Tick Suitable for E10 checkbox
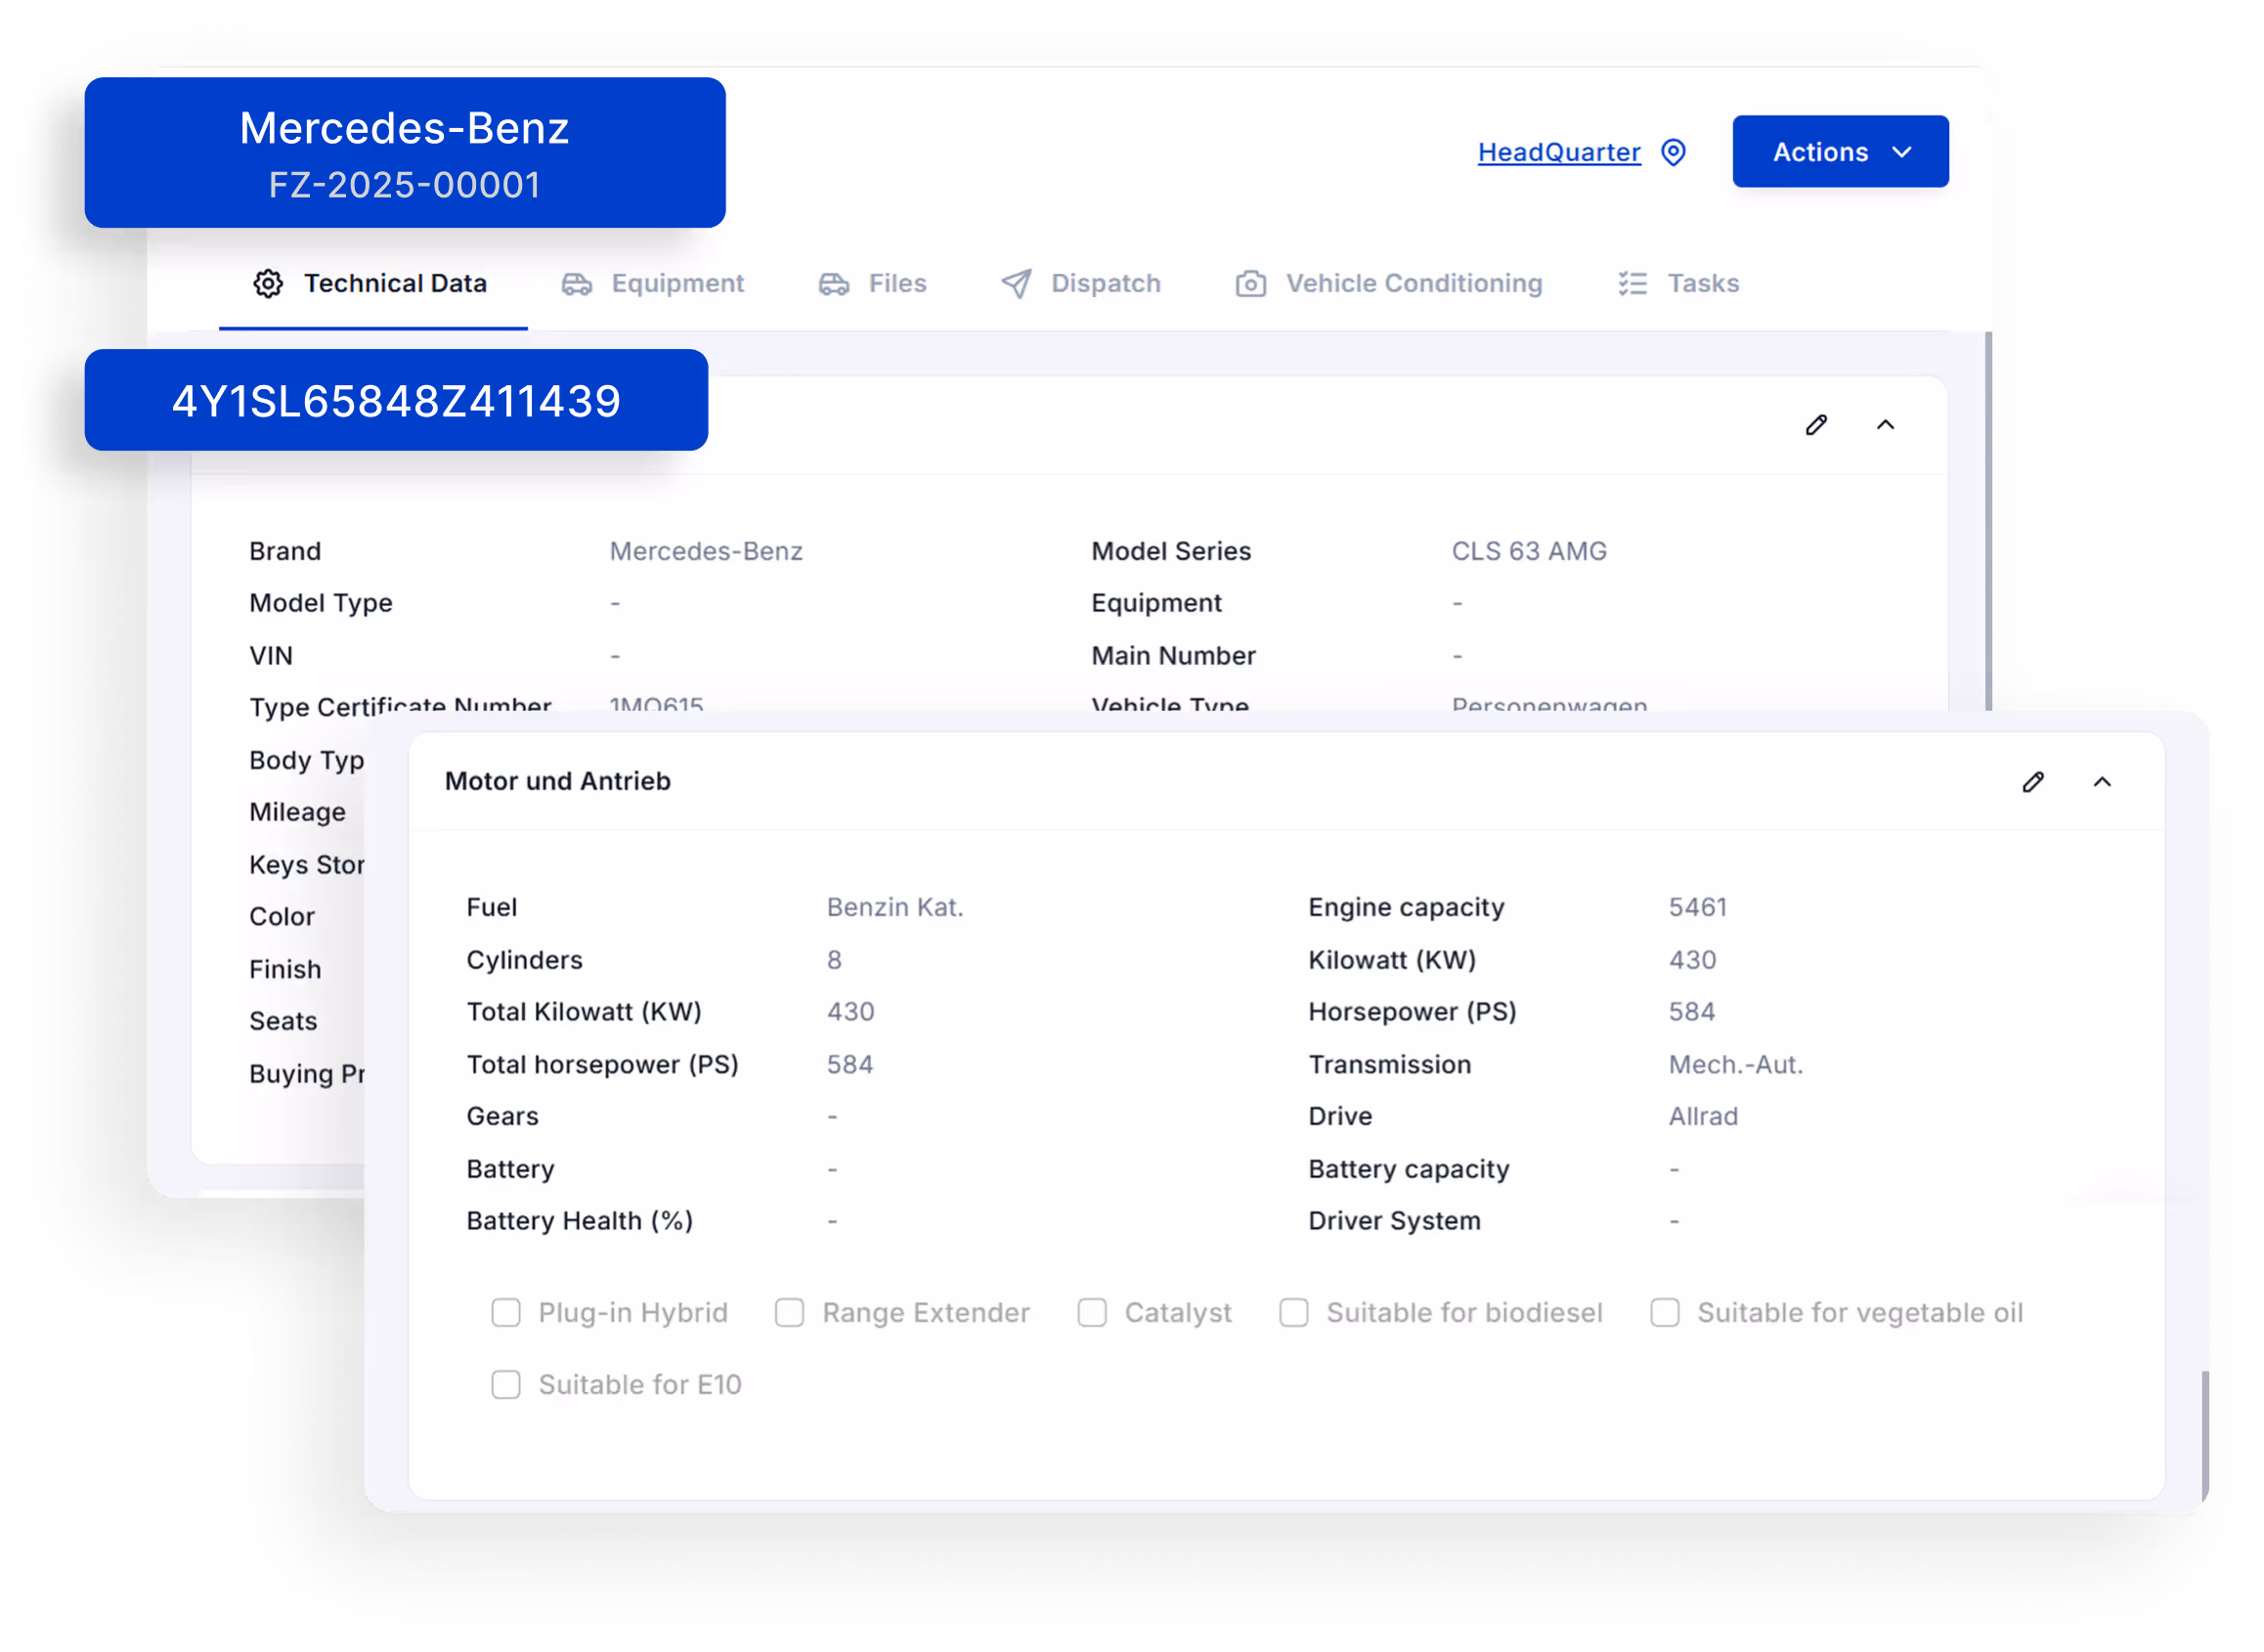2264x1652 pixels. 506,1385
